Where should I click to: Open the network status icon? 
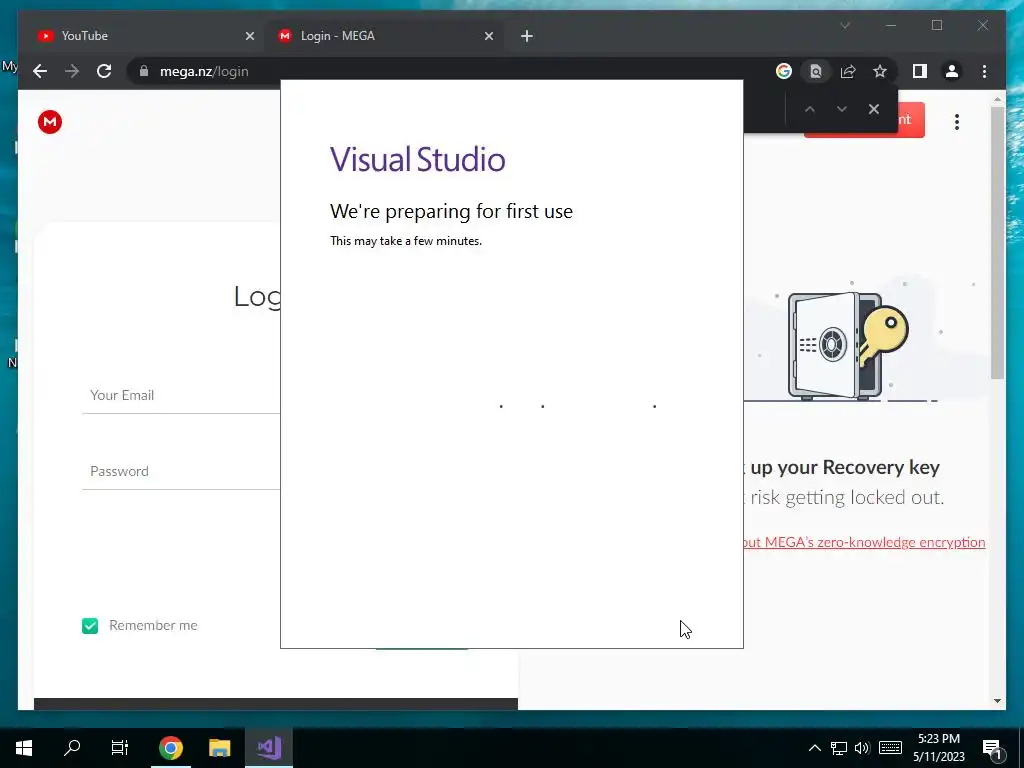(839, 748)
